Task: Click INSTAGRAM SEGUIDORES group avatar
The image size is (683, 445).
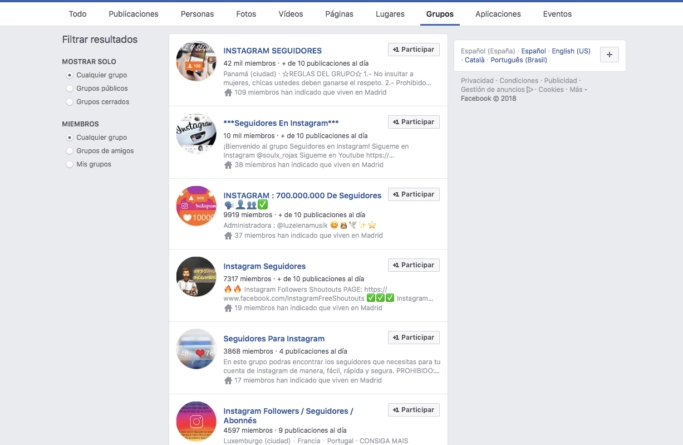Action: [x=196, y=61]
